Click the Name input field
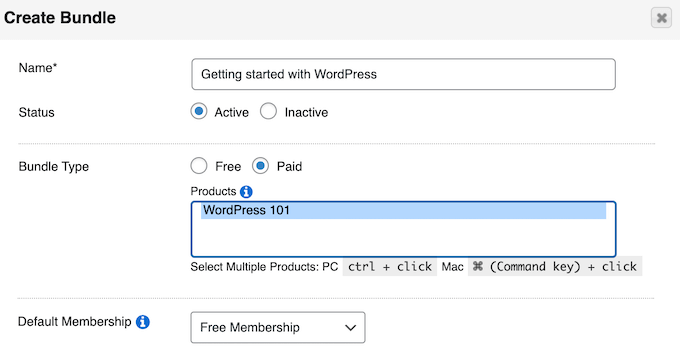Image resolution: width=680 pixels, height=360 pixels. click(403, 74)
